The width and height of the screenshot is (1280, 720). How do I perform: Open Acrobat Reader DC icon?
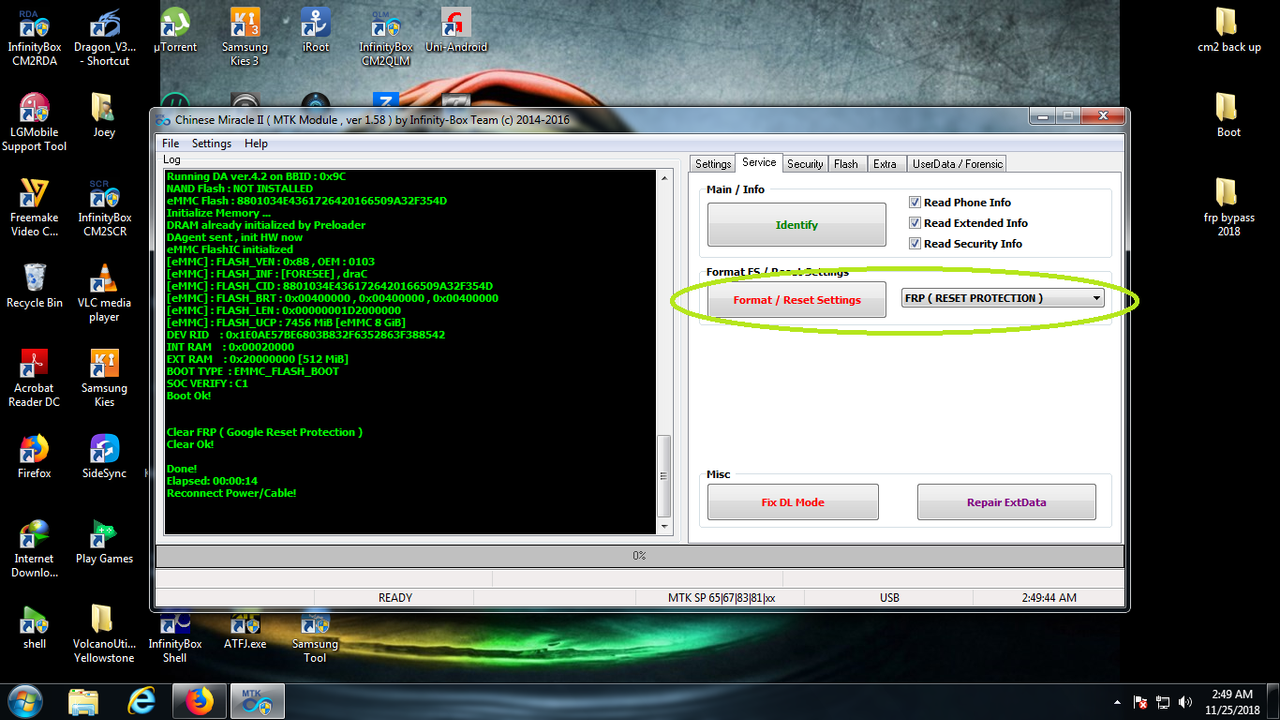pyautogui.click(x=34, y=377)
